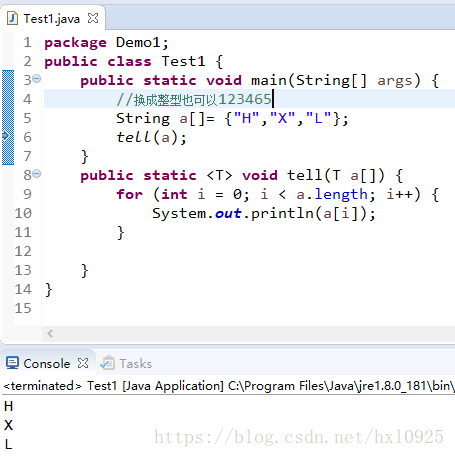Click the generic '<T>' on line 8

[219, 175]
